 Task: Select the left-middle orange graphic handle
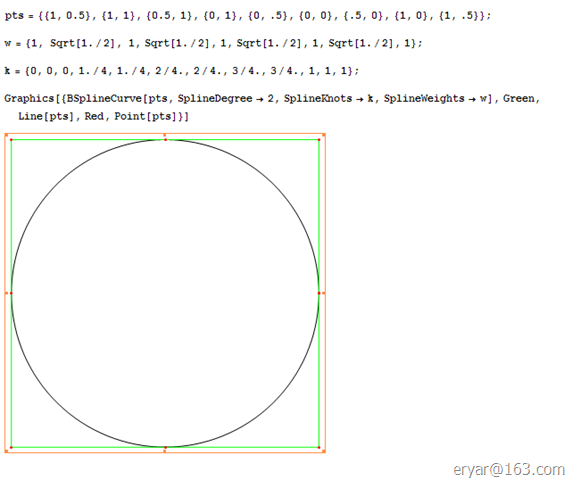[6, 293]
